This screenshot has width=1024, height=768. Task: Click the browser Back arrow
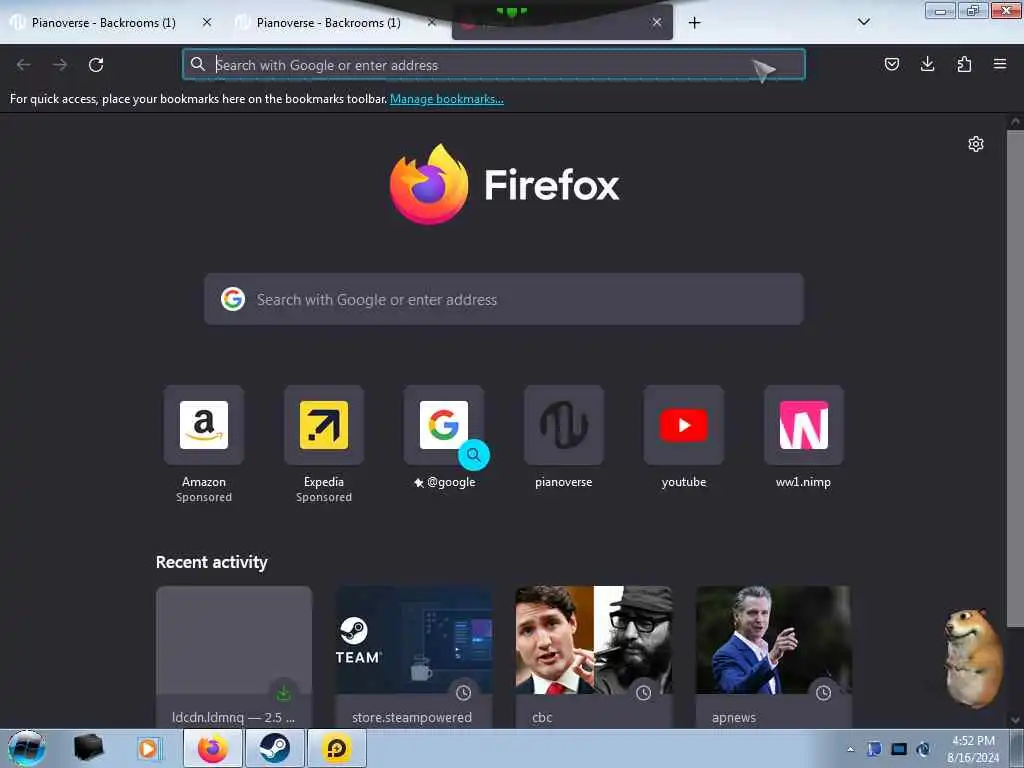24,65
